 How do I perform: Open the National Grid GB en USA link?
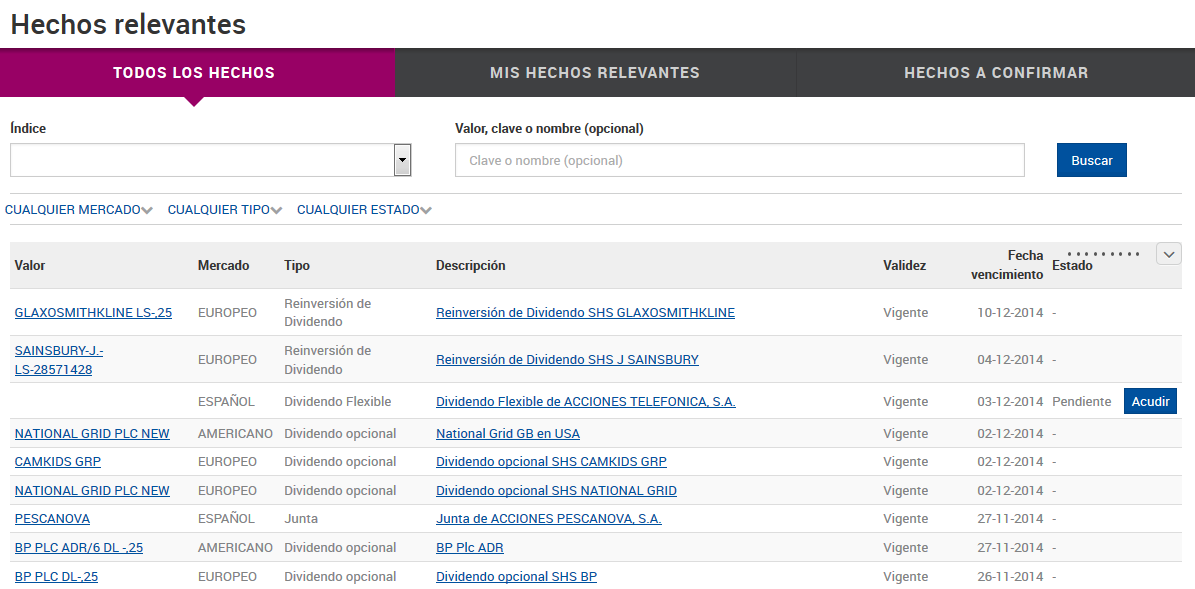pyautogui.click(x=508, y=434)
